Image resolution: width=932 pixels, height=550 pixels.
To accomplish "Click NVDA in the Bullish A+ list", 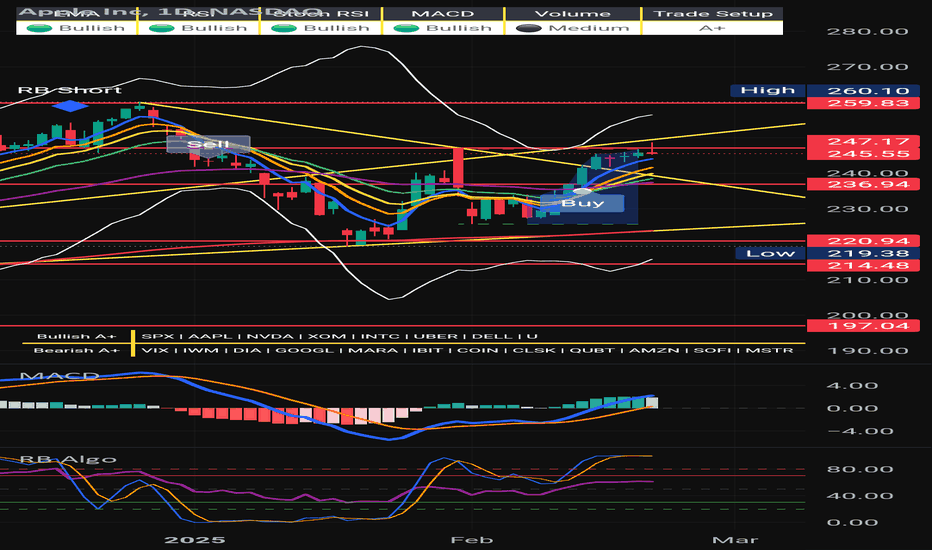I will [270, 336].
